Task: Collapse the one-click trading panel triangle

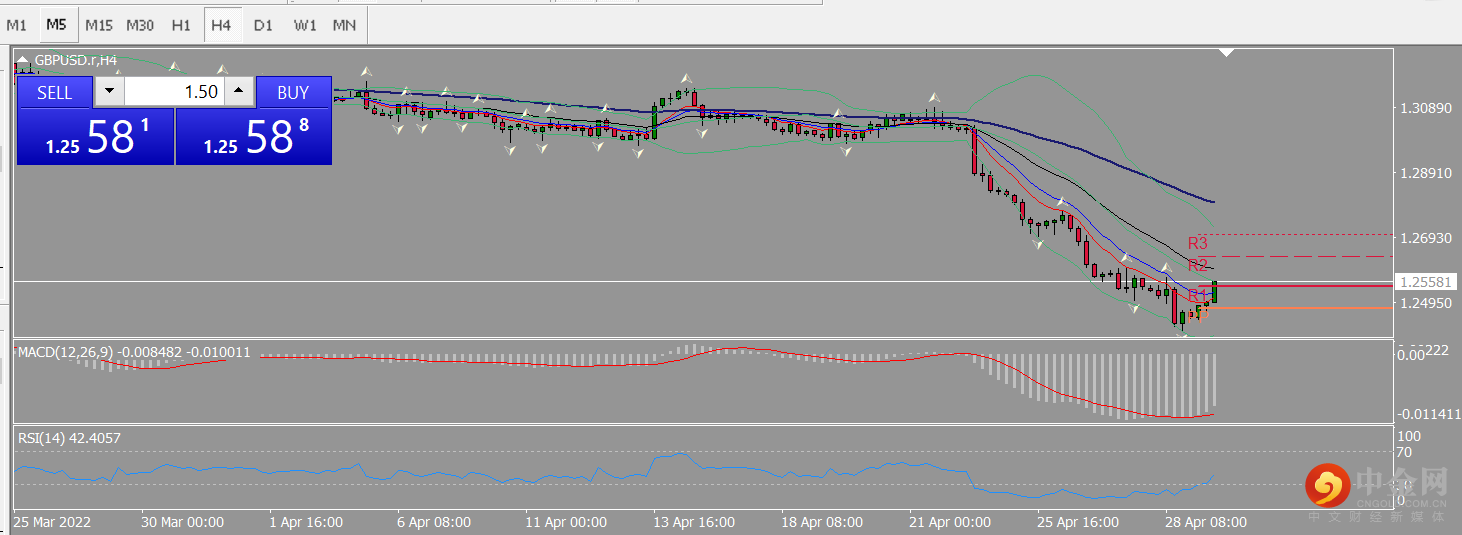Action: (24, 61)
